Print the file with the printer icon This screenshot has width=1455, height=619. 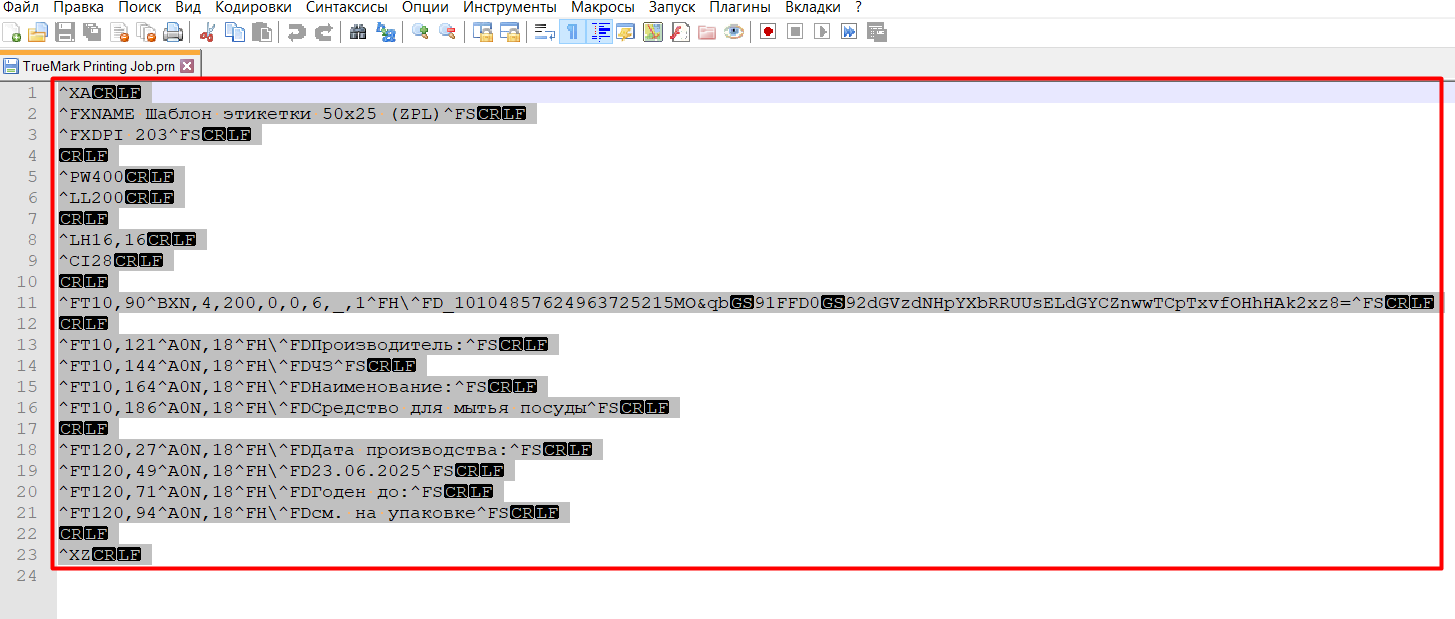[173, 32]
